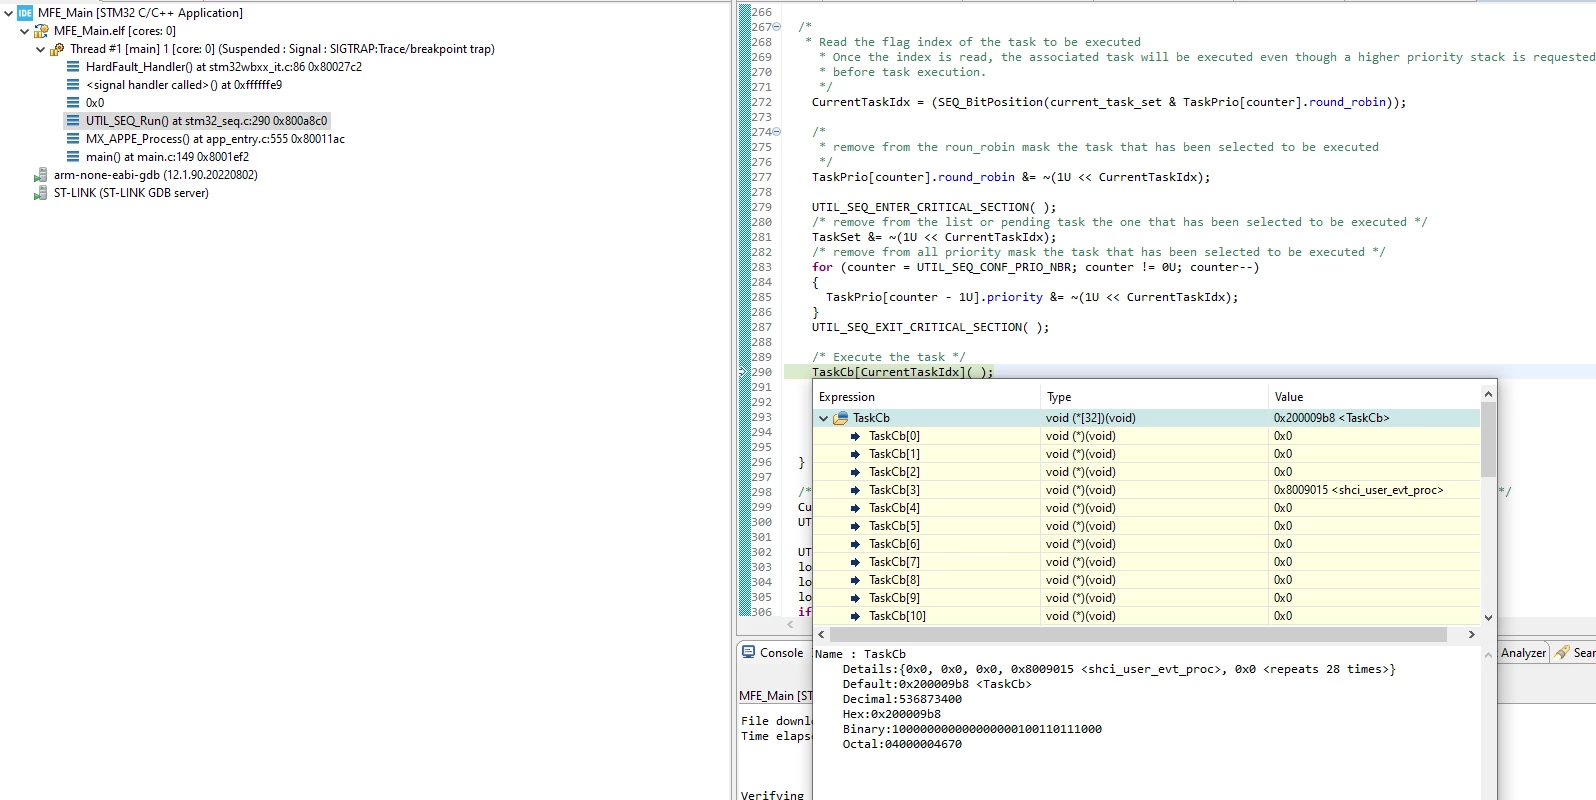The height and width of the screenshot is (800, 1596).
Task: Click the Console view icon
Action: (748, 652)
